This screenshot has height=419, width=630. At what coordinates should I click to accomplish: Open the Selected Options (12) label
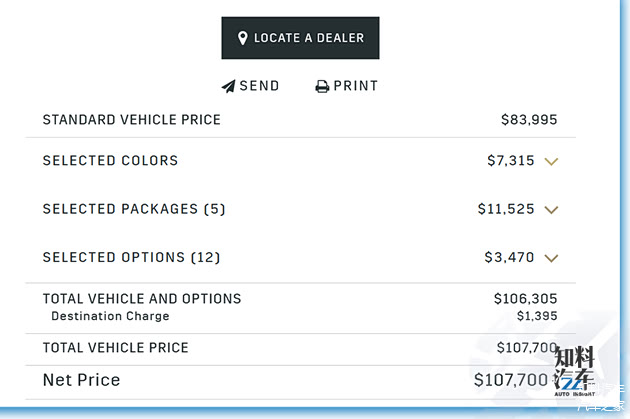coord(131,257)
